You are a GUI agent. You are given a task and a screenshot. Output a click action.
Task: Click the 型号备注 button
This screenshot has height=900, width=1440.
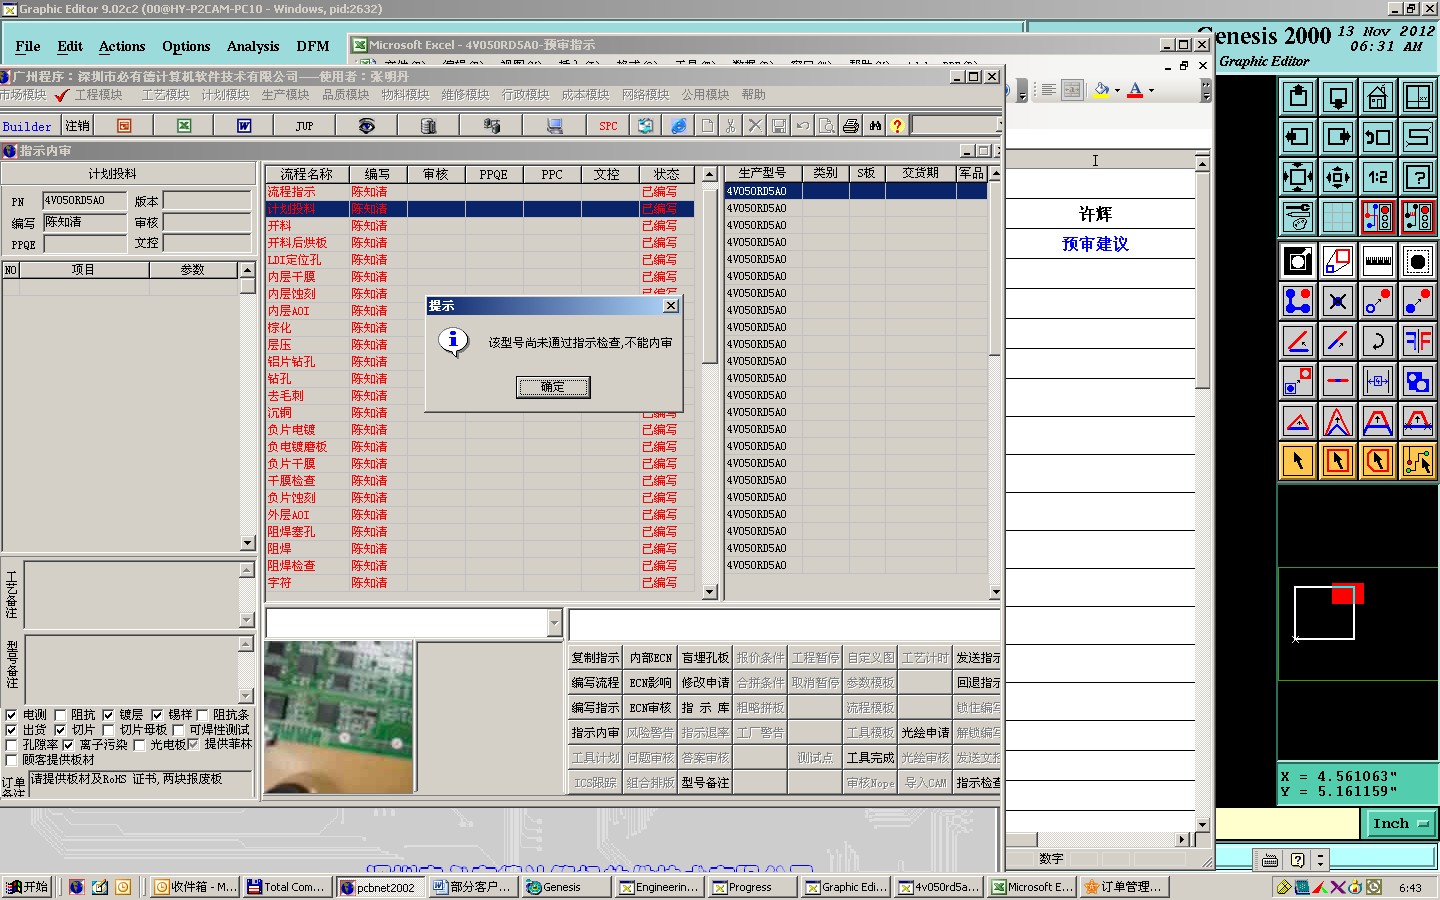coord(705,783)
